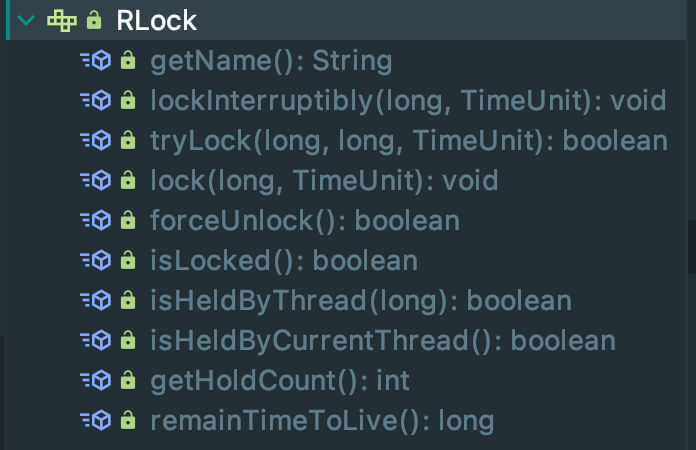Click the method icon beside forceUnlock()
Viewport: 696px width, 450px height.
(96, 221)
